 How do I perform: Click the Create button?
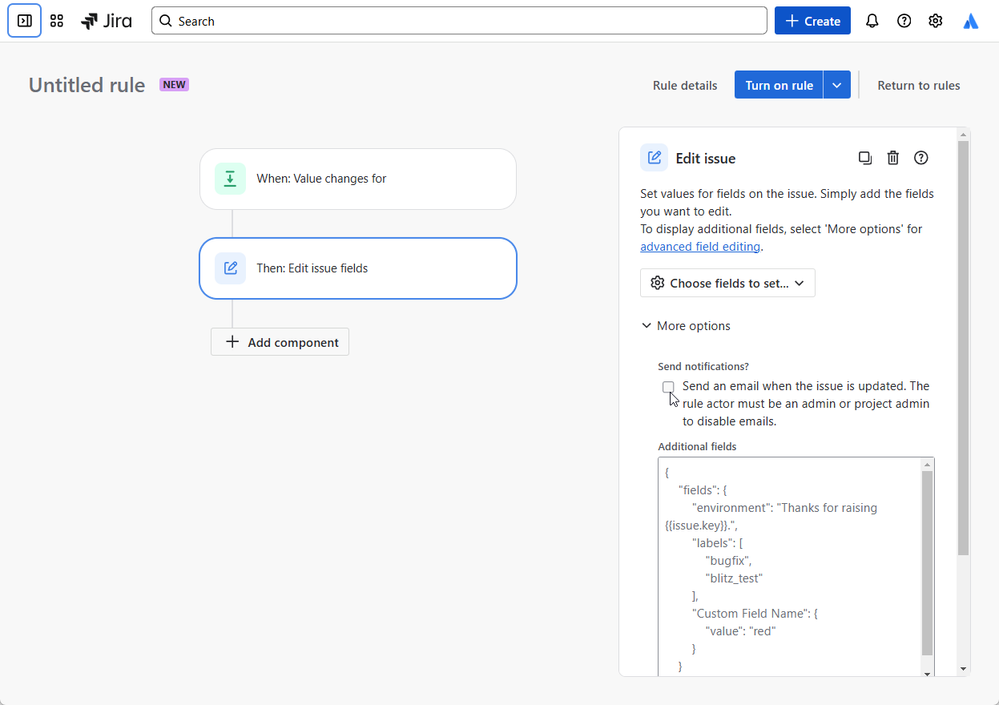pyautogui.click(x=812, y=21)
